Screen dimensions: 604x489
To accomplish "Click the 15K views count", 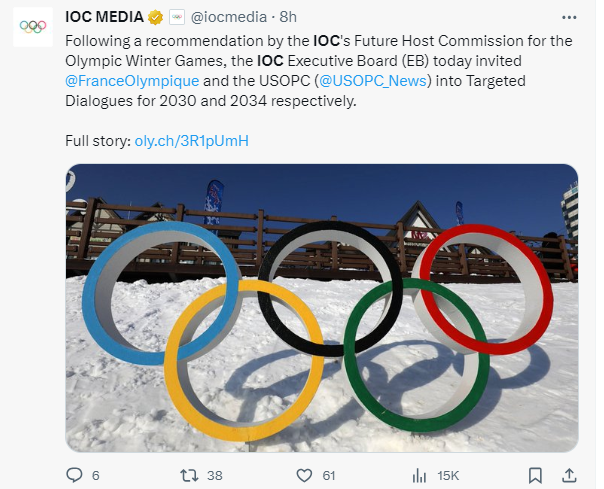I will (448, 476).
